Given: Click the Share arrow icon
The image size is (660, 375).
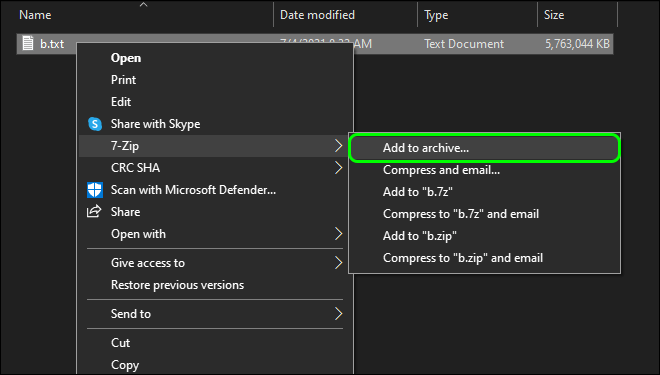Looking at the screenshot, I should tap(94, 211).
